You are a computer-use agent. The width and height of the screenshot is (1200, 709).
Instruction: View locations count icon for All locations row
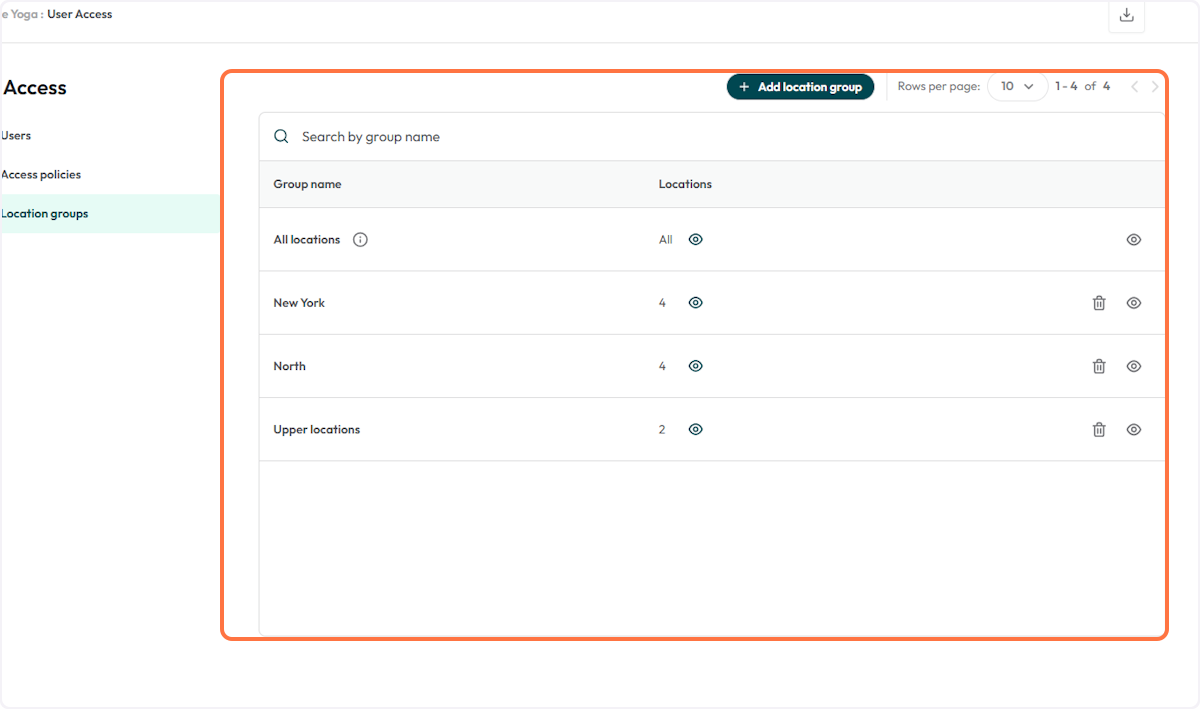pos(695,239)
